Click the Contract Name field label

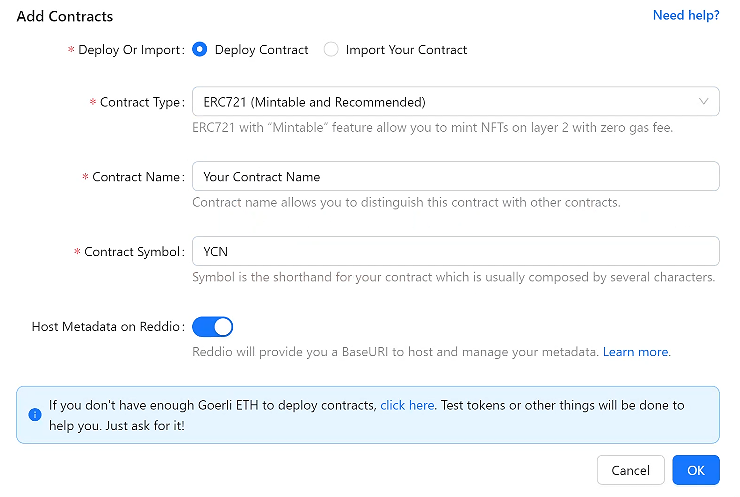click(x=137, y=177)
